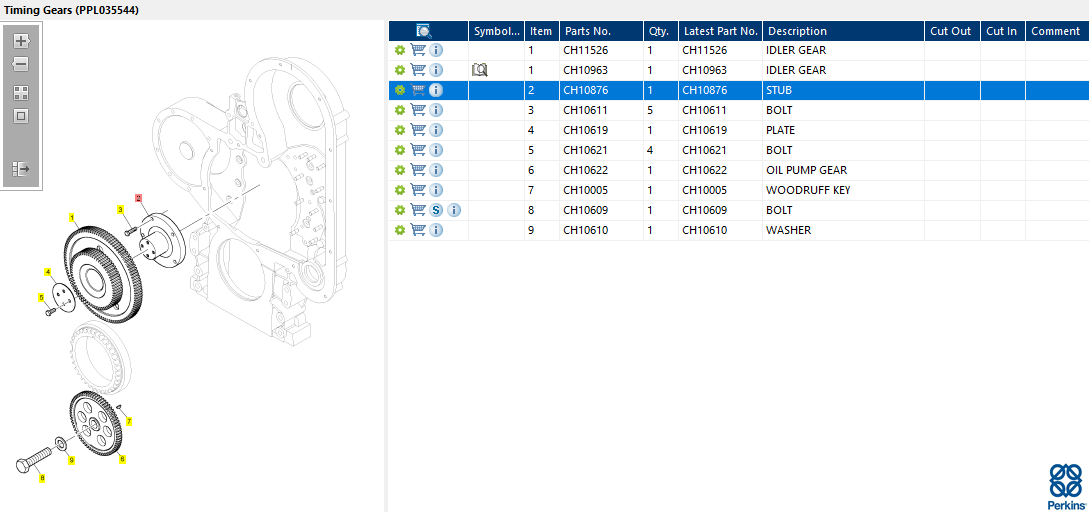
Task: Zoom out of the parts diagram
Action: click(x=20, y=64)
